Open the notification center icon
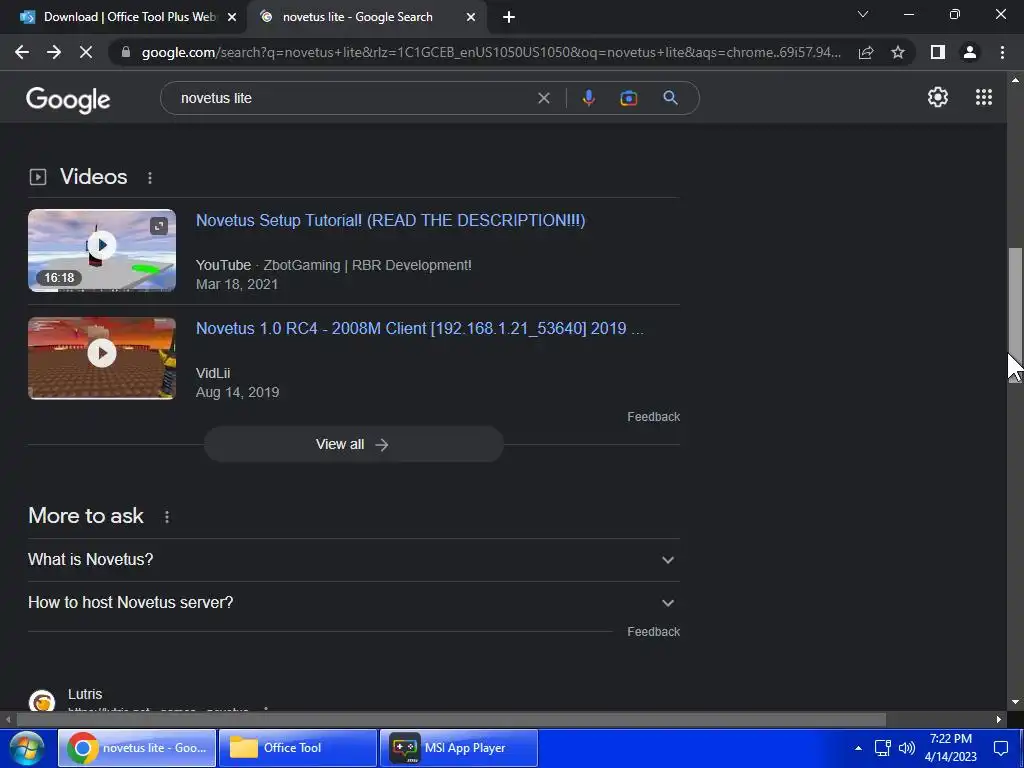The height and width of the screenshot is (768, 1024). coord(1001,748)
